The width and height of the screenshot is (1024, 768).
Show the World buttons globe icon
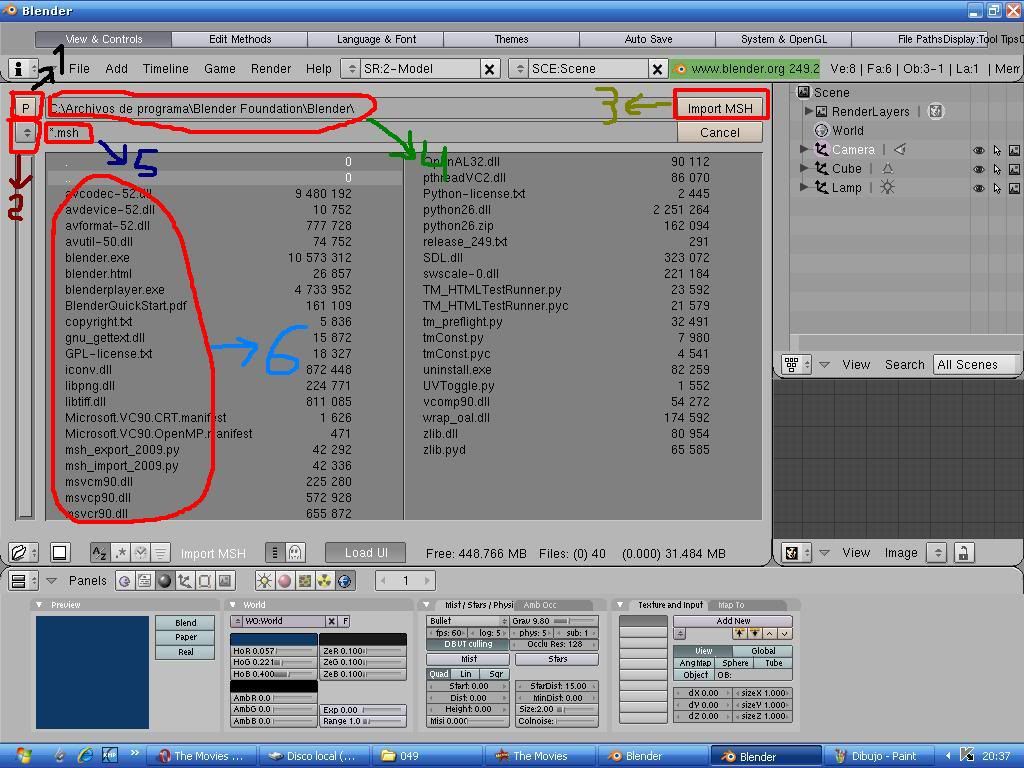pyautogui.click(x=345, y=581)
